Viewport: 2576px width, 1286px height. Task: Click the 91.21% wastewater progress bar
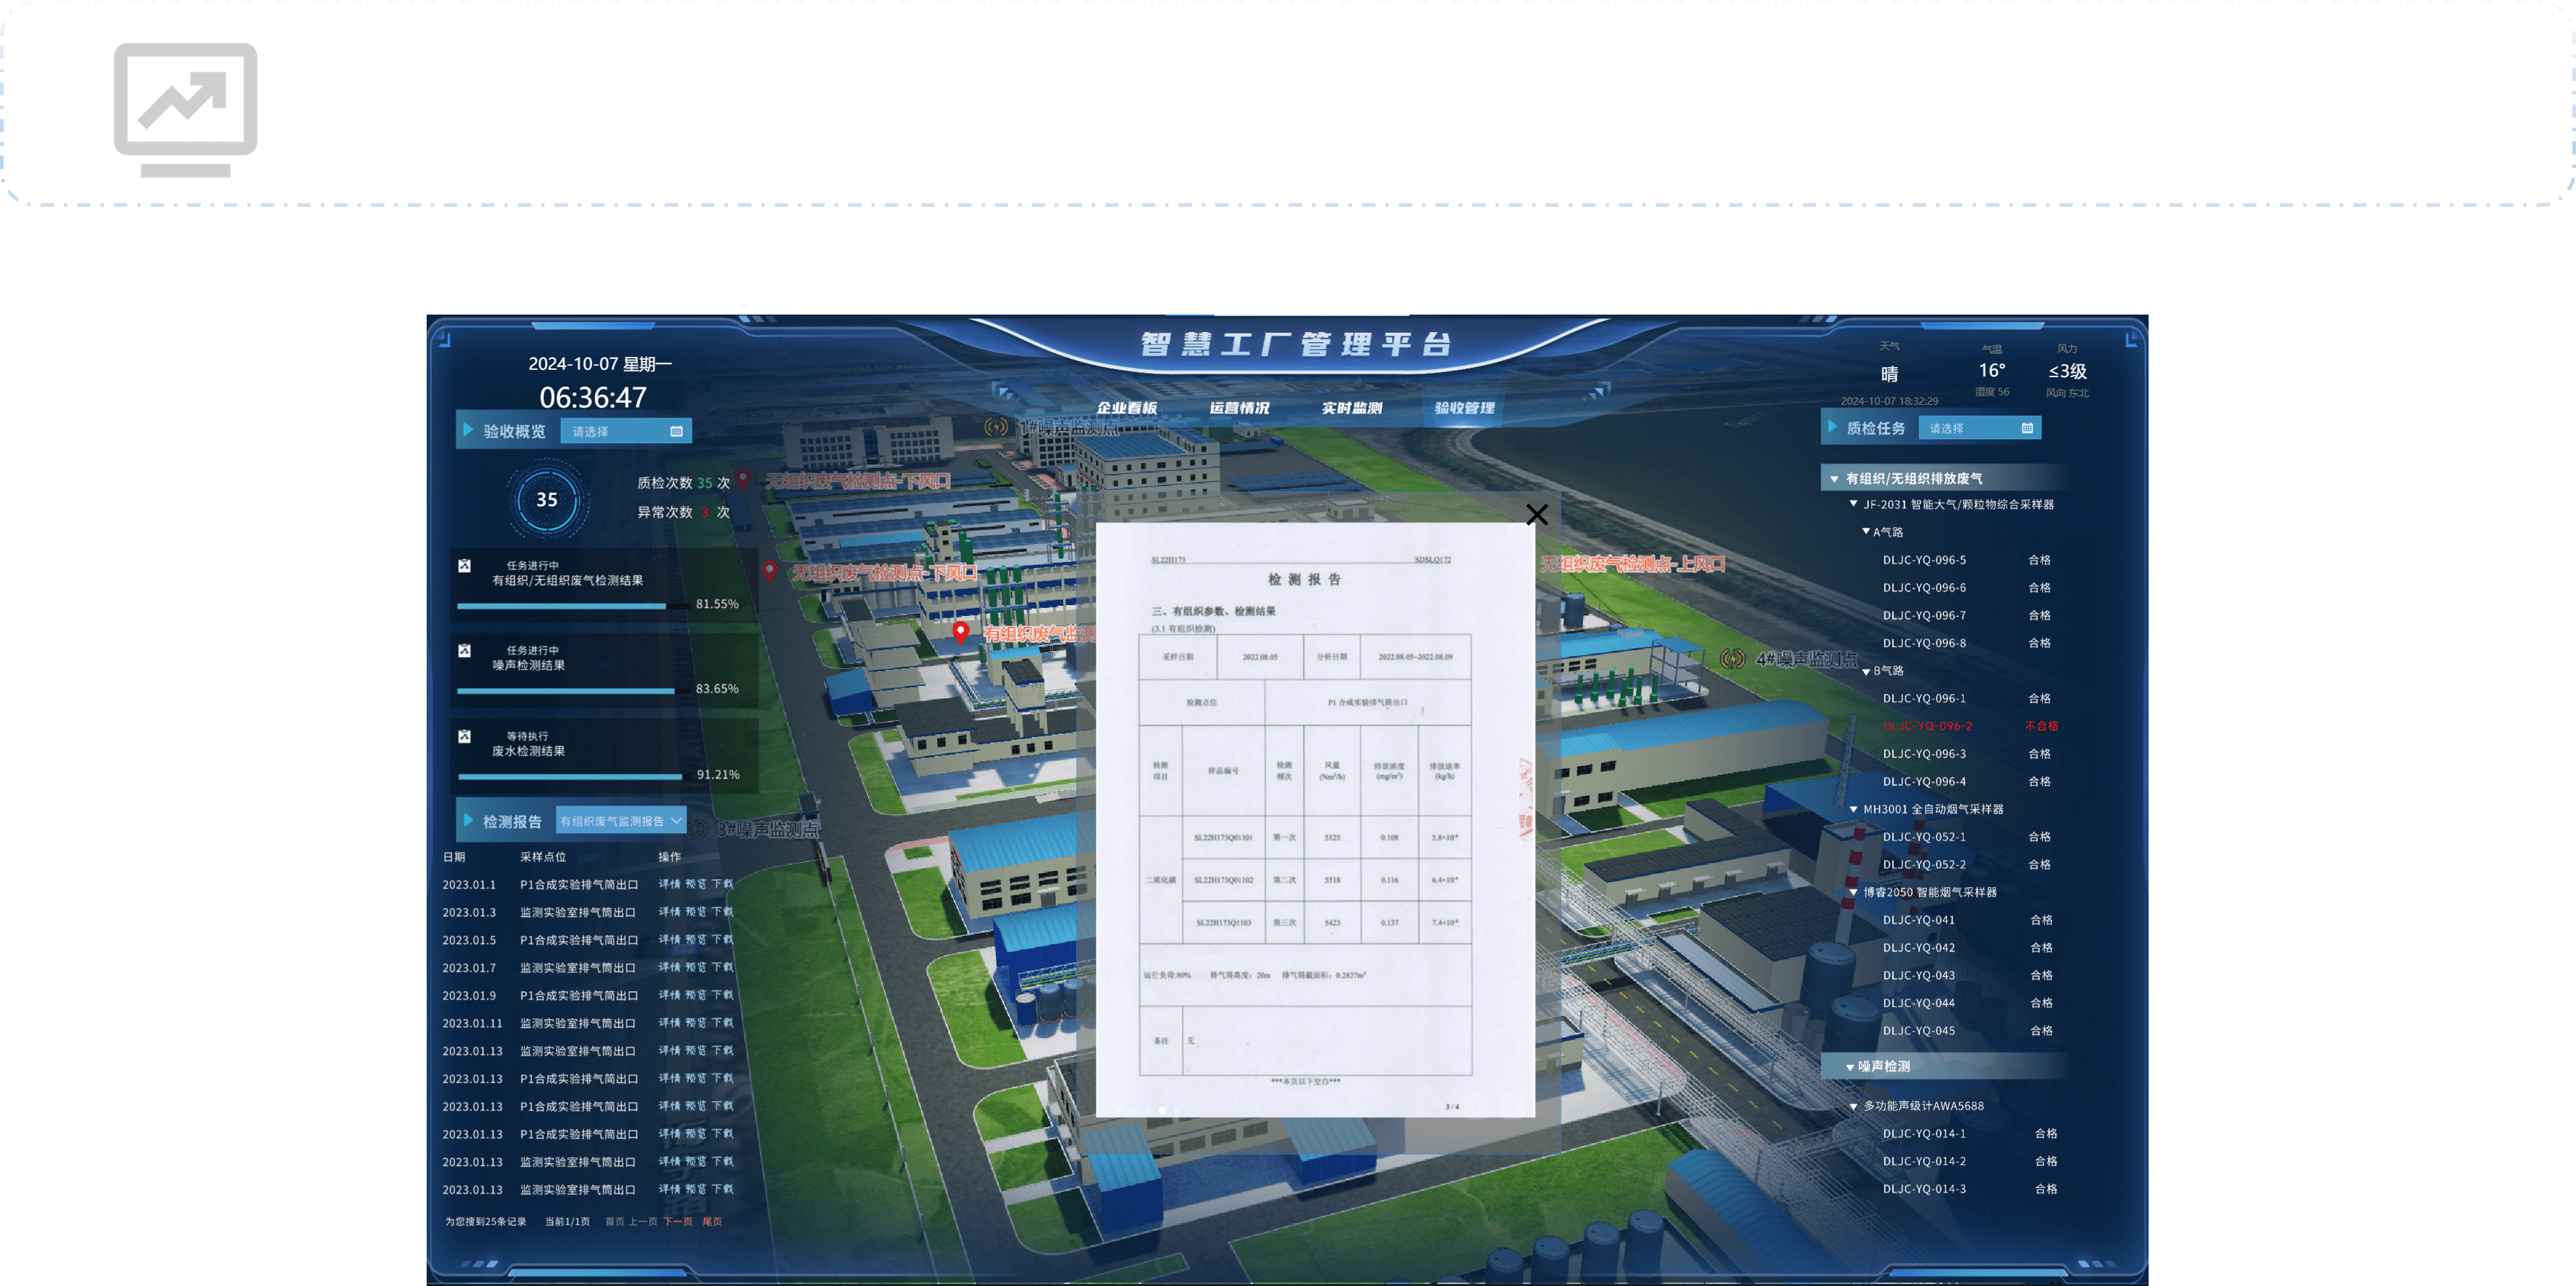(x=574, y=776)
